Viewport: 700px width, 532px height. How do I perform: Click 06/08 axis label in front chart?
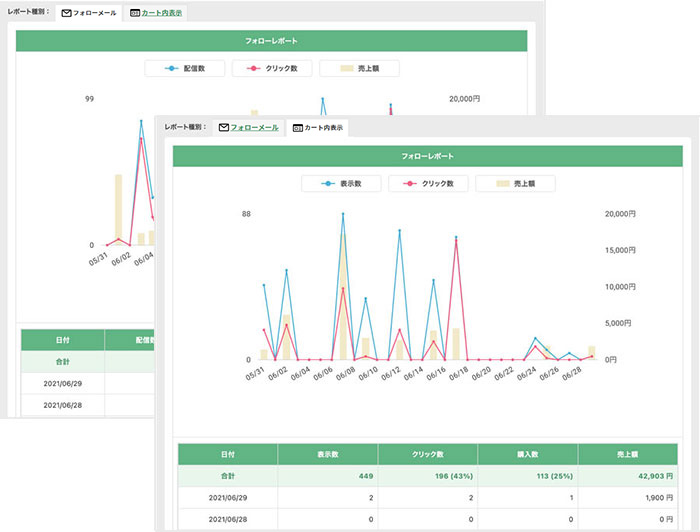(345, 374)
